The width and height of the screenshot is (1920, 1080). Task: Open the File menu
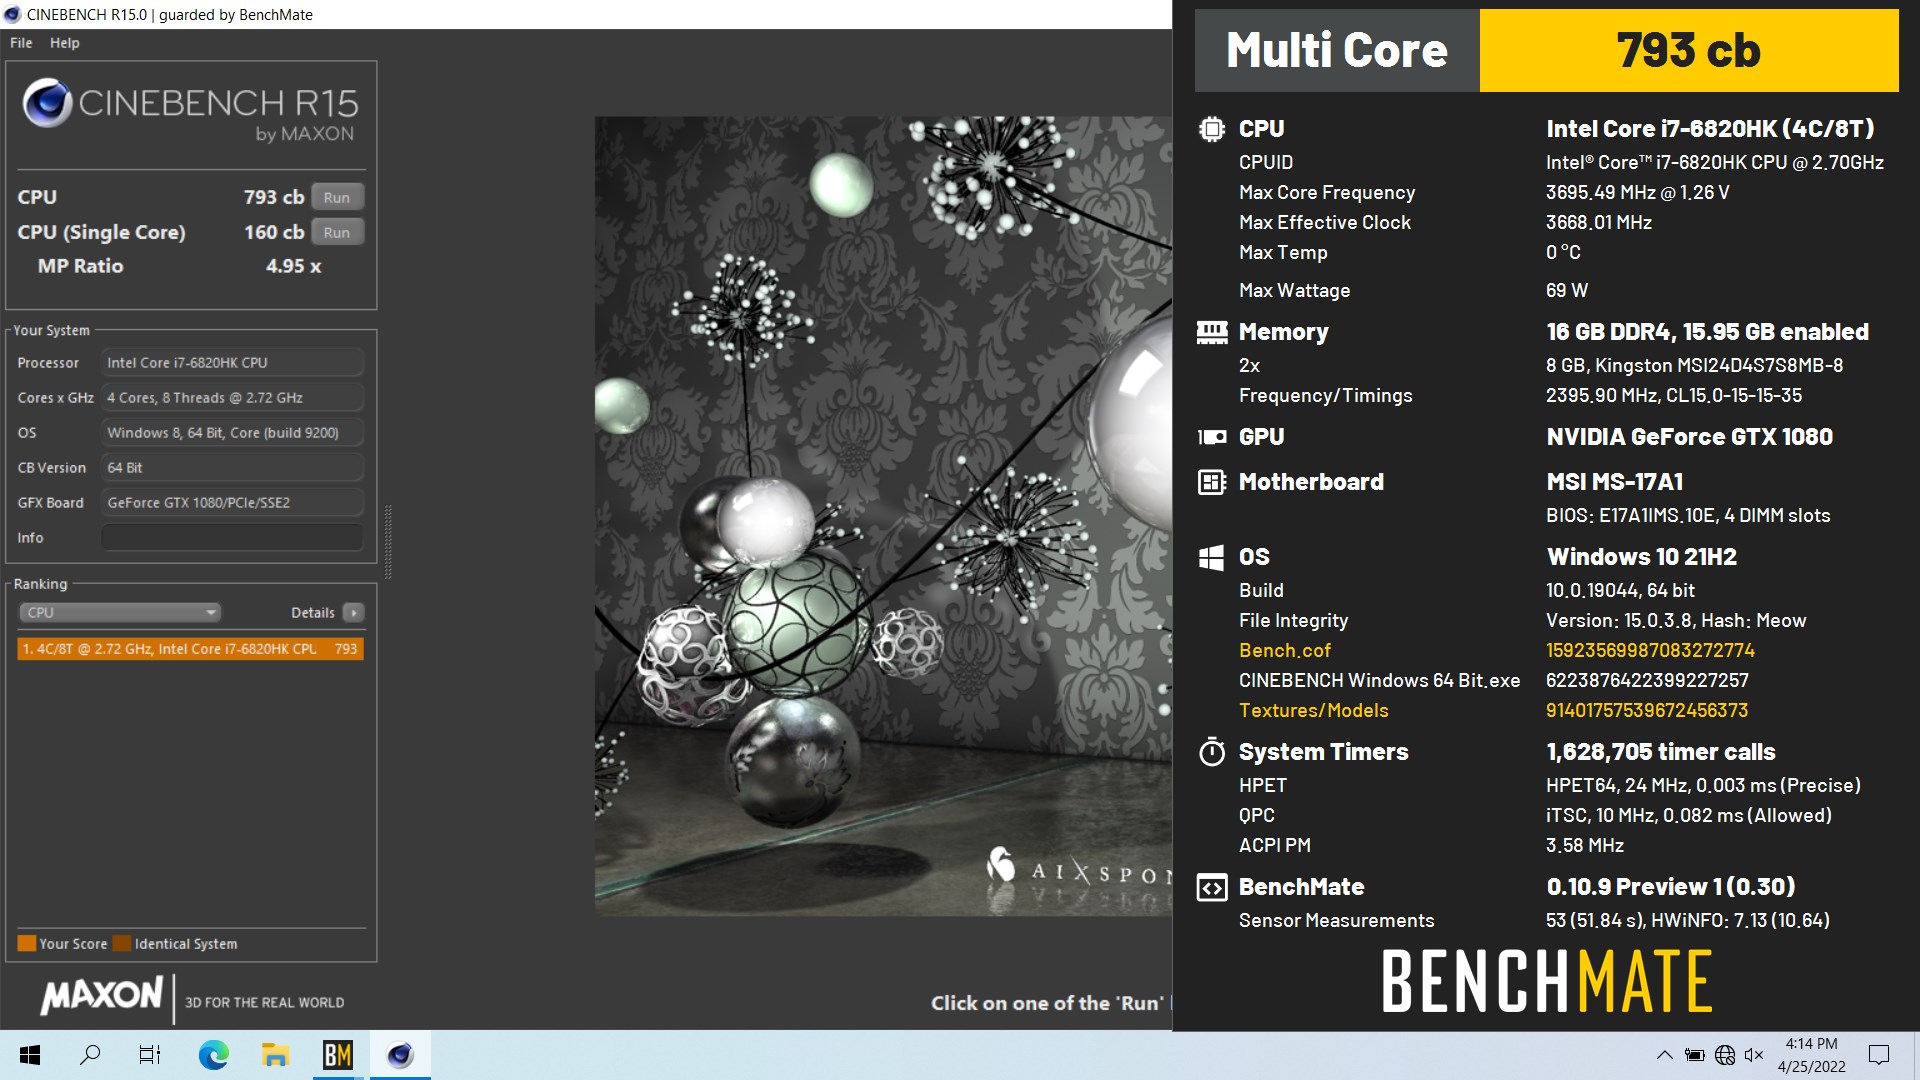coord(21,43)
